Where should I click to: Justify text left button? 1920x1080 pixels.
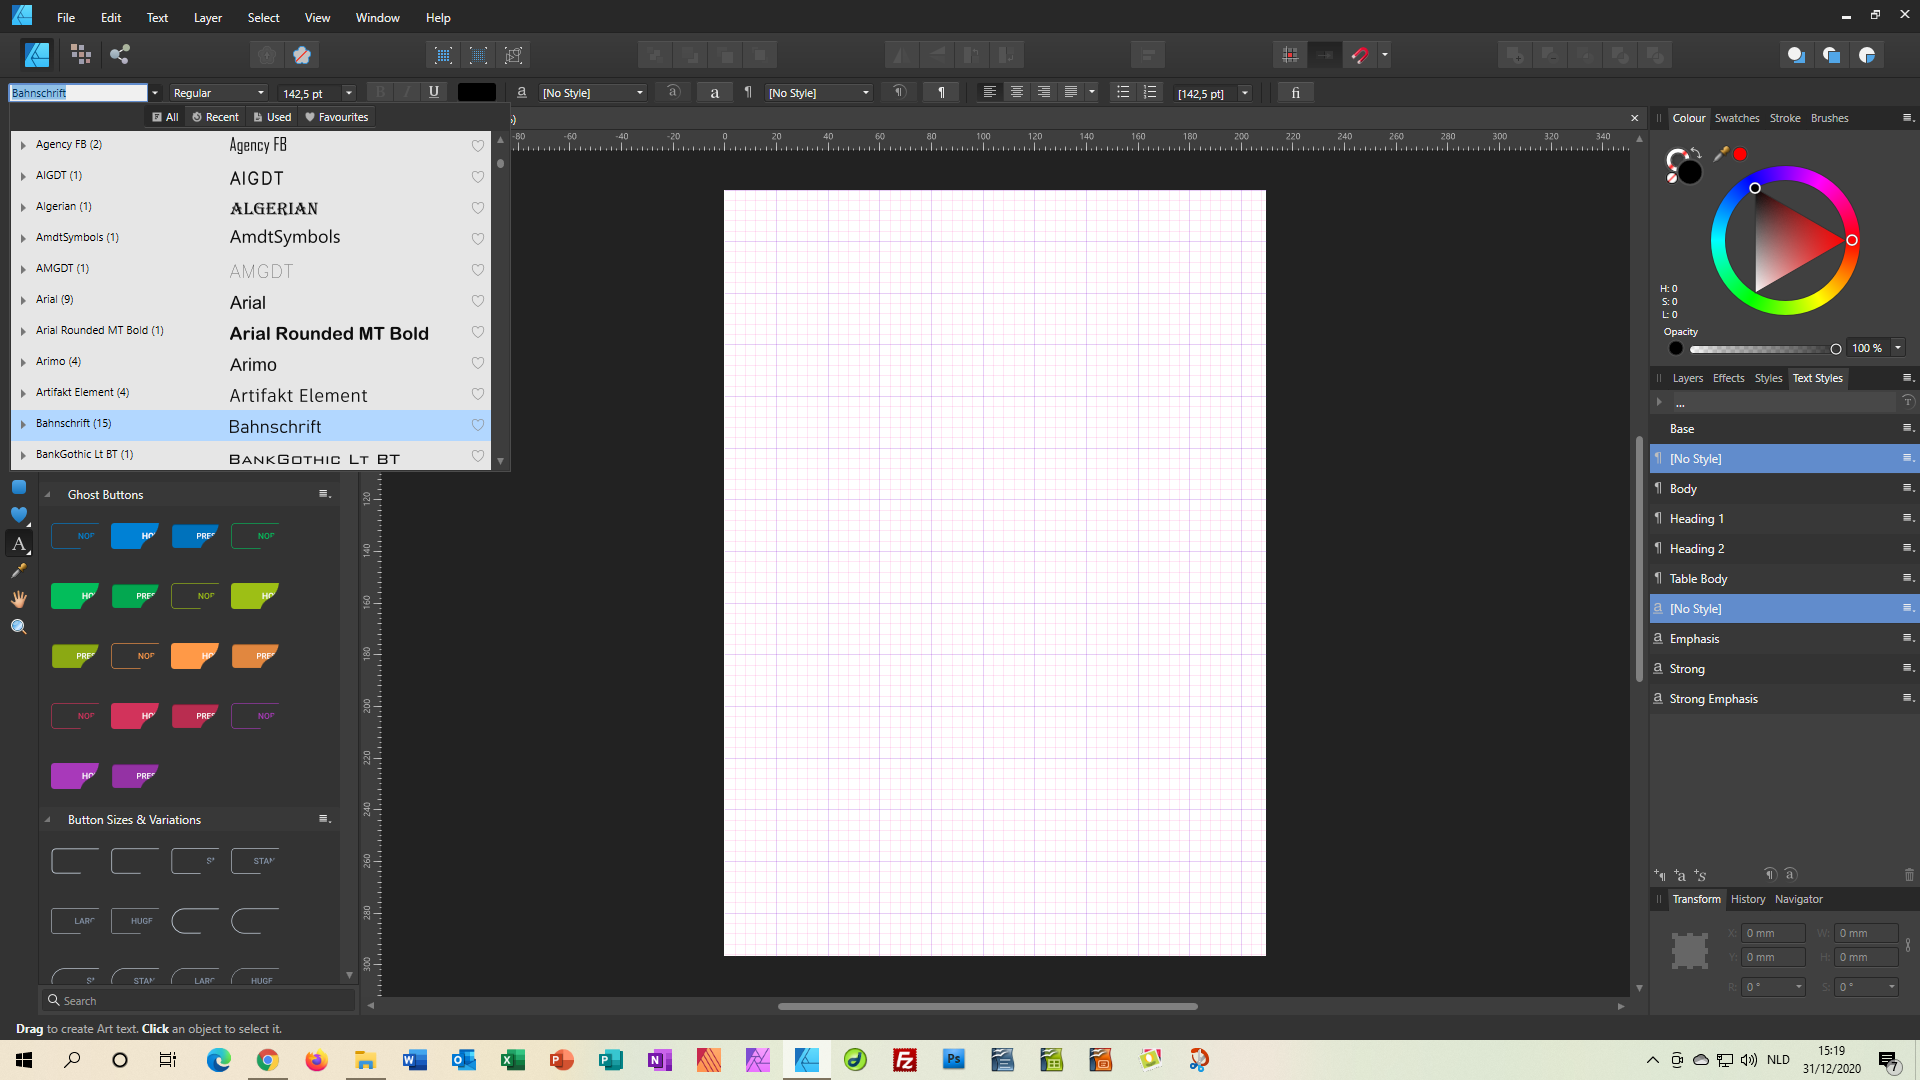[x=1071, y=92]
